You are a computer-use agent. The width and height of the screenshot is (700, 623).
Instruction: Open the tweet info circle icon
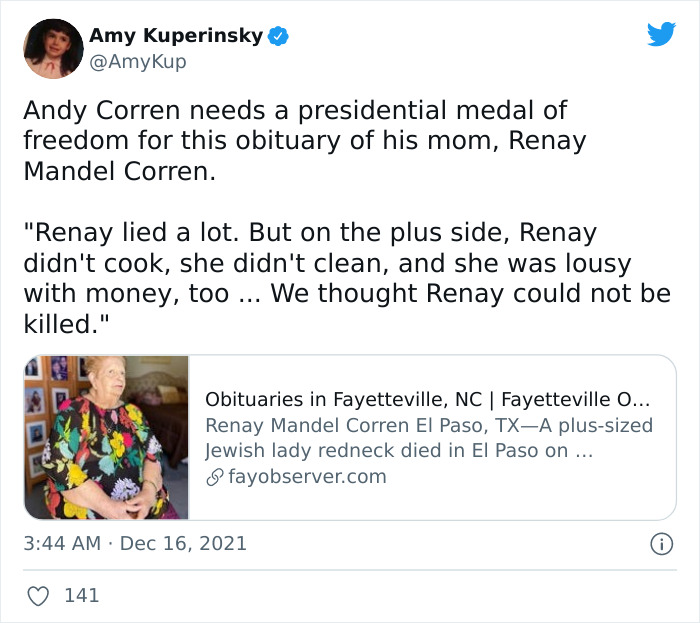click(660, 544)
